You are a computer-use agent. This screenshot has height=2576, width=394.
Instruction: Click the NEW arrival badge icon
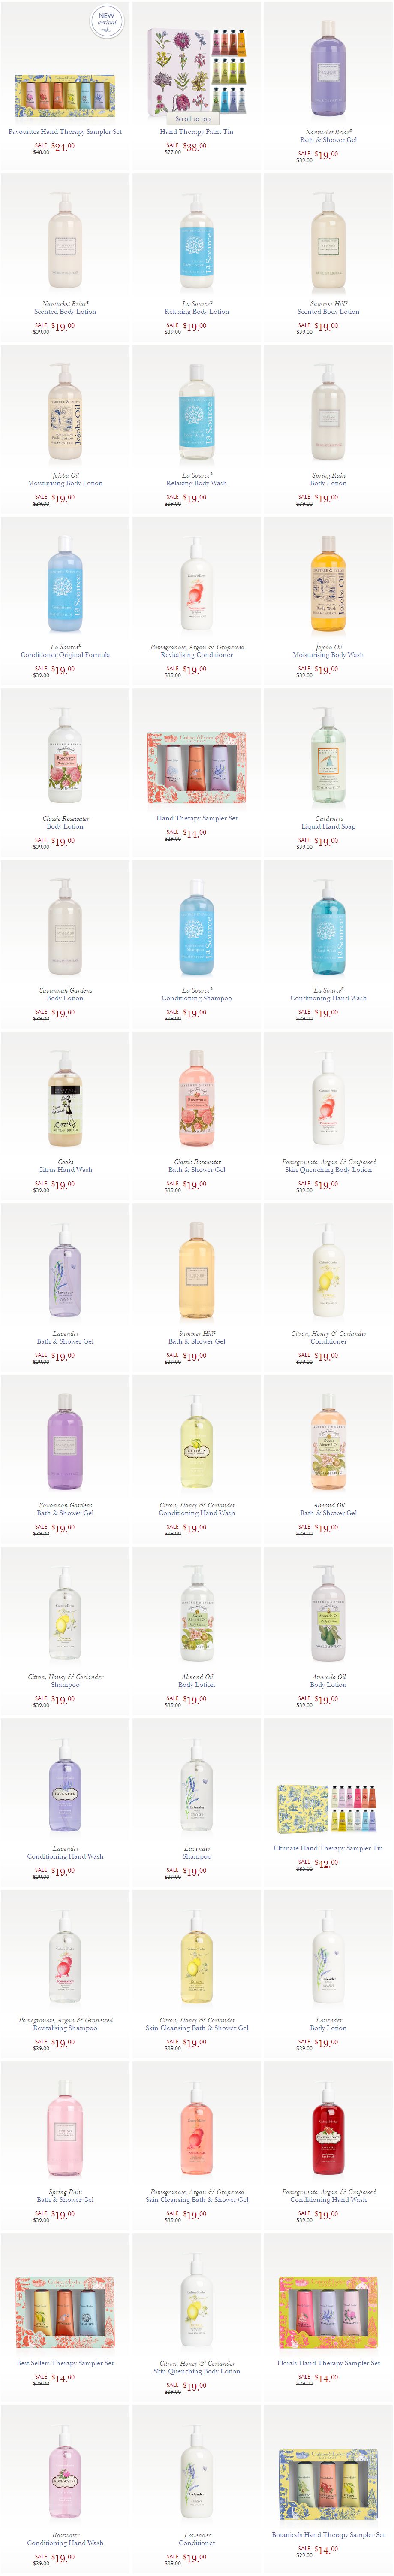[107, 21]
